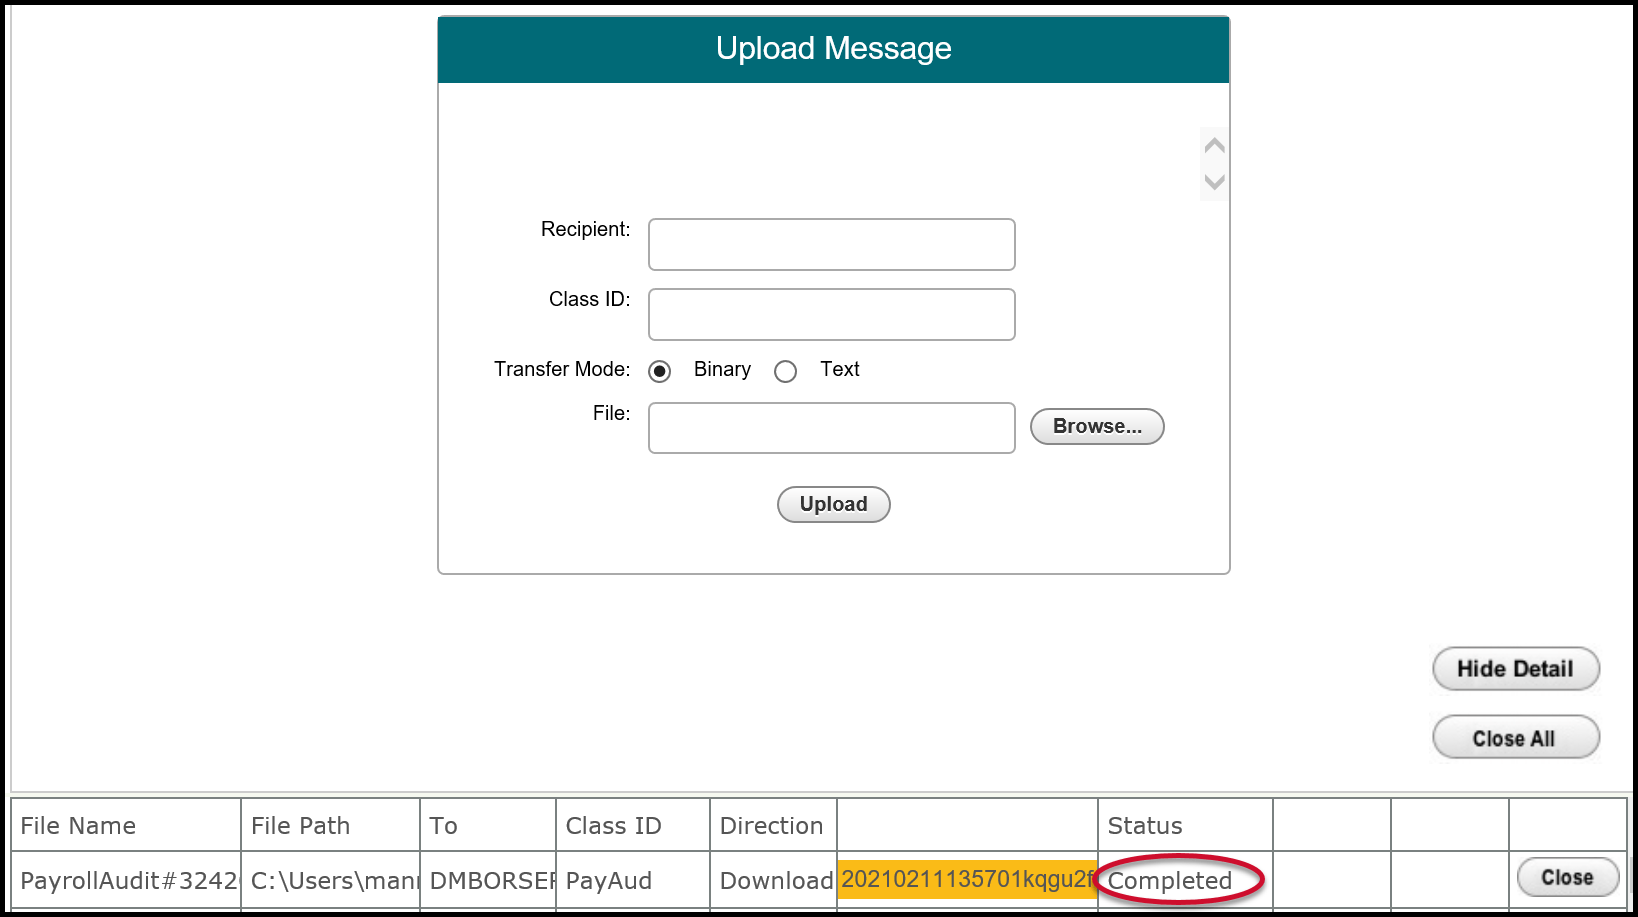
Task: Click the scroll up arrow
Action: (1213, 145)
